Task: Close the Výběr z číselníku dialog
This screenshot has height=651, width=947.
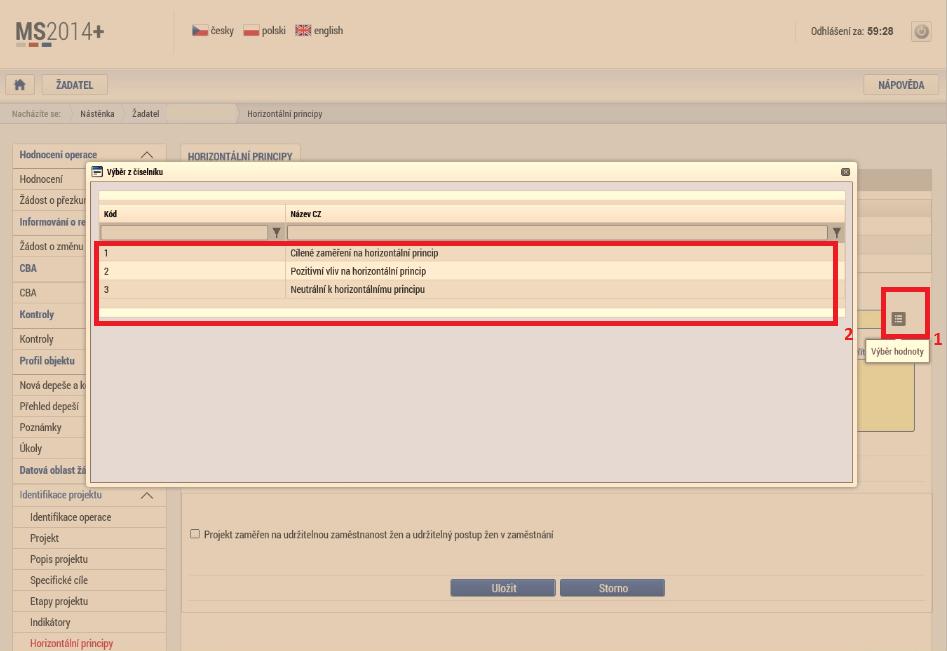Action: (846, 172)
